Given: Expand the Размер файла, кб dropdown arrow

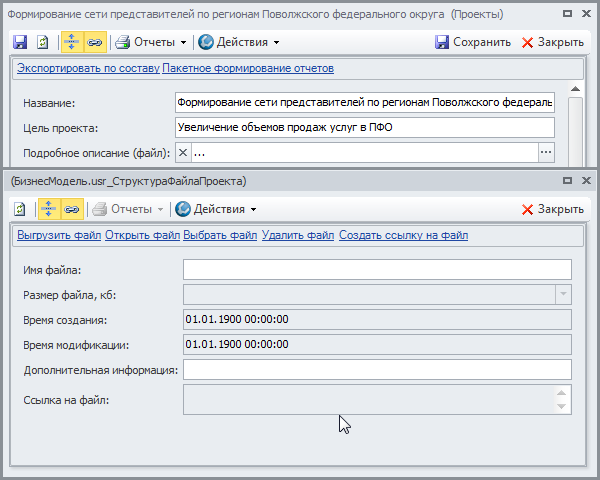Looking at the screenshot, I should pyautogui.click(x=563, y=294).
